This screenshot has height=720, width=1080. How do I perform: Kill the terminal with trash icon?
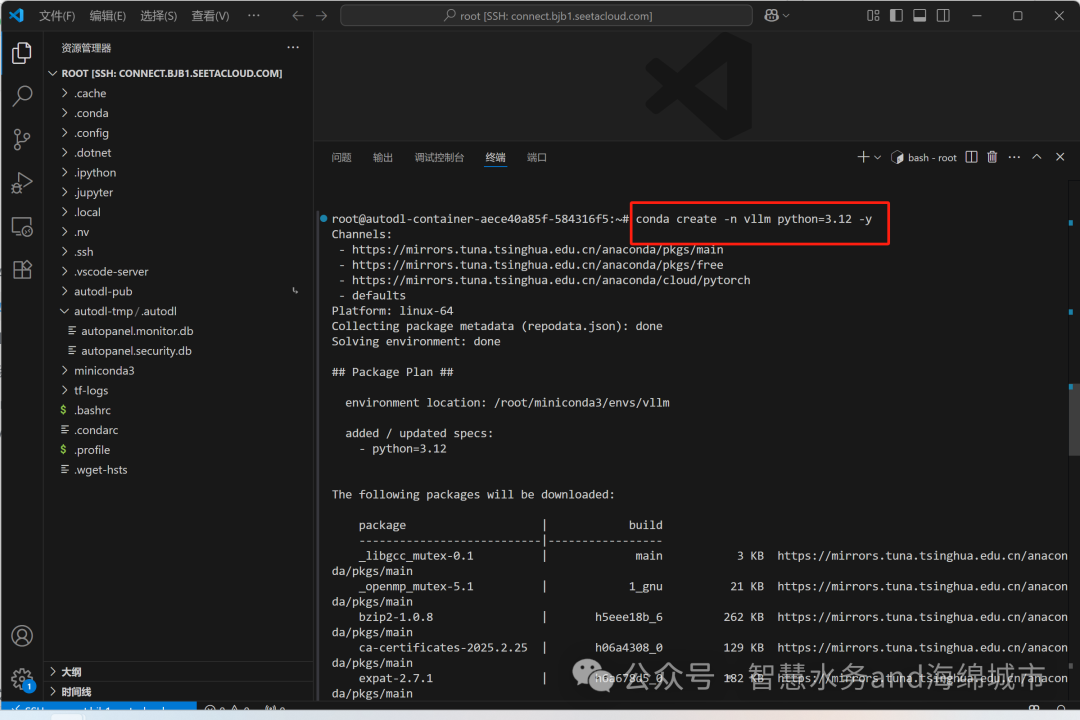[992, 157]
